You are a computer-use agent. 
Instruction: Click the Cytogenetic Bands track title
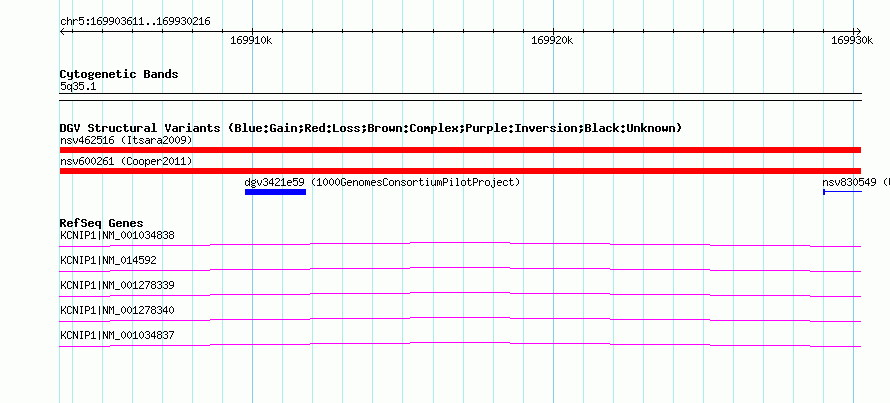(119, 74)
